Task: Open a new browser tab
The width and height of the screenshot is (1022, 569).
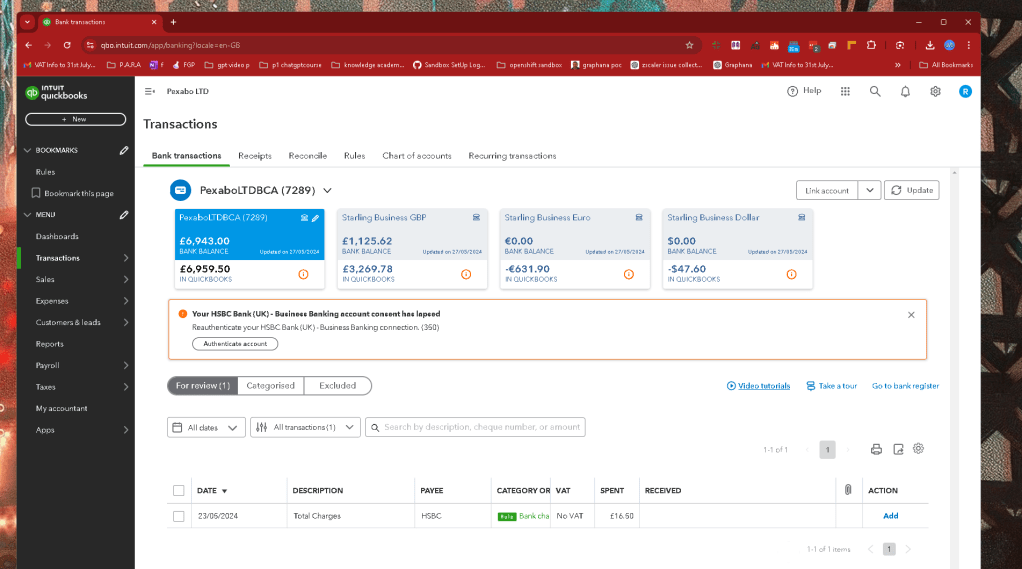Action: tap(173, 22)
